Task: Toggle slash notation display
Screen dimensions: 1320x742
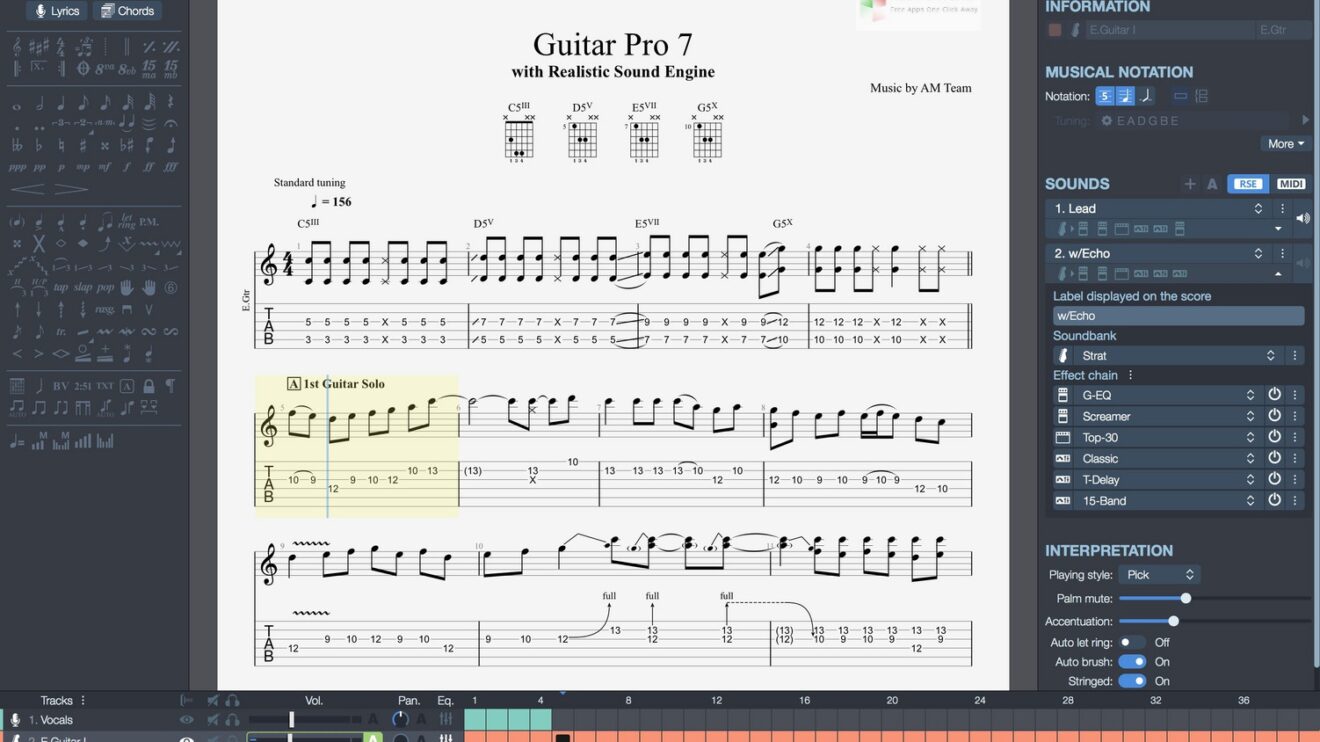Action: [1146, 96]
